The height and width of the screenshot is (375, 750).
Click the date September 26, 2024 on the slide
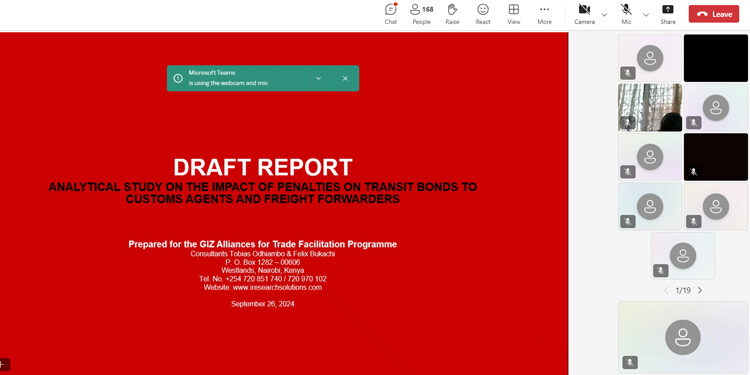pyautogui.click(x=263, y=304)
